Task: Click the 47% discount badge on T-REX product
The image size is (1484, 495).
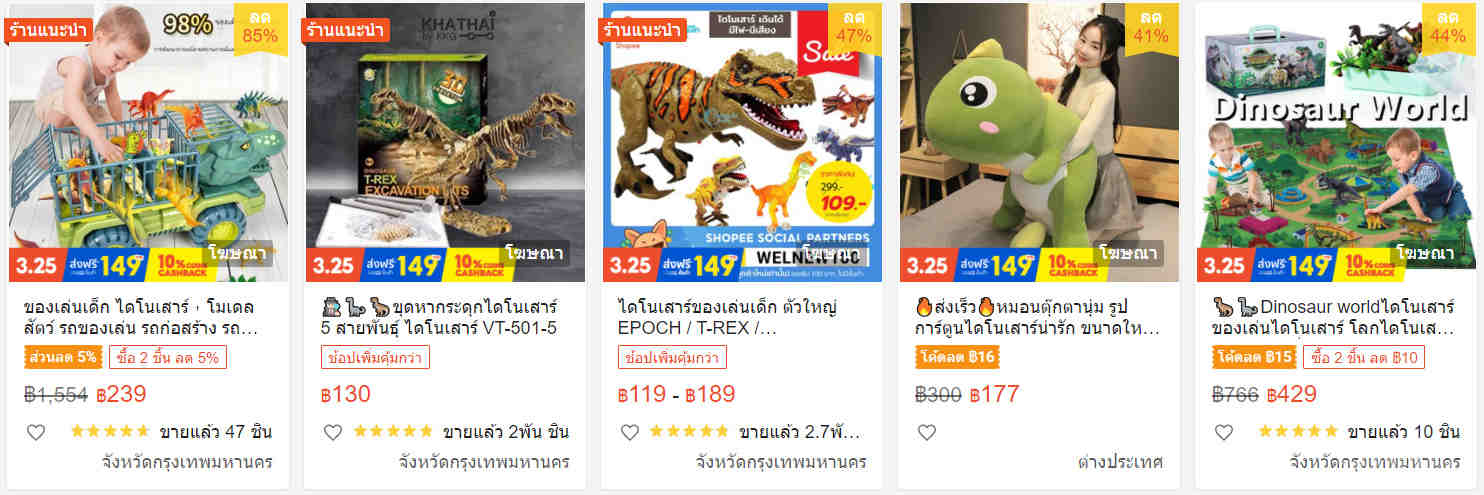Action: pos(854,27)
